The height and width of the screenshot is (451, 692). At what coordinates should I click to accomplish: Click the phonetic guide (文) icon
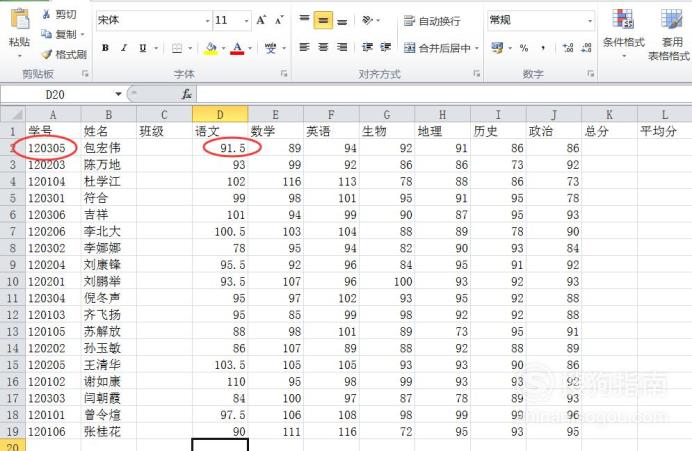pyautogui.click(x=271, y=48)
